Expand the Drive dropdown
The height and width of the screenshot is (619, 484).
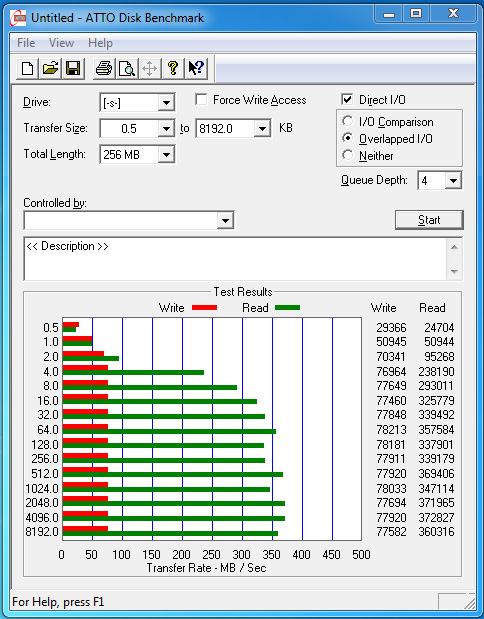(x=166, y=103)
